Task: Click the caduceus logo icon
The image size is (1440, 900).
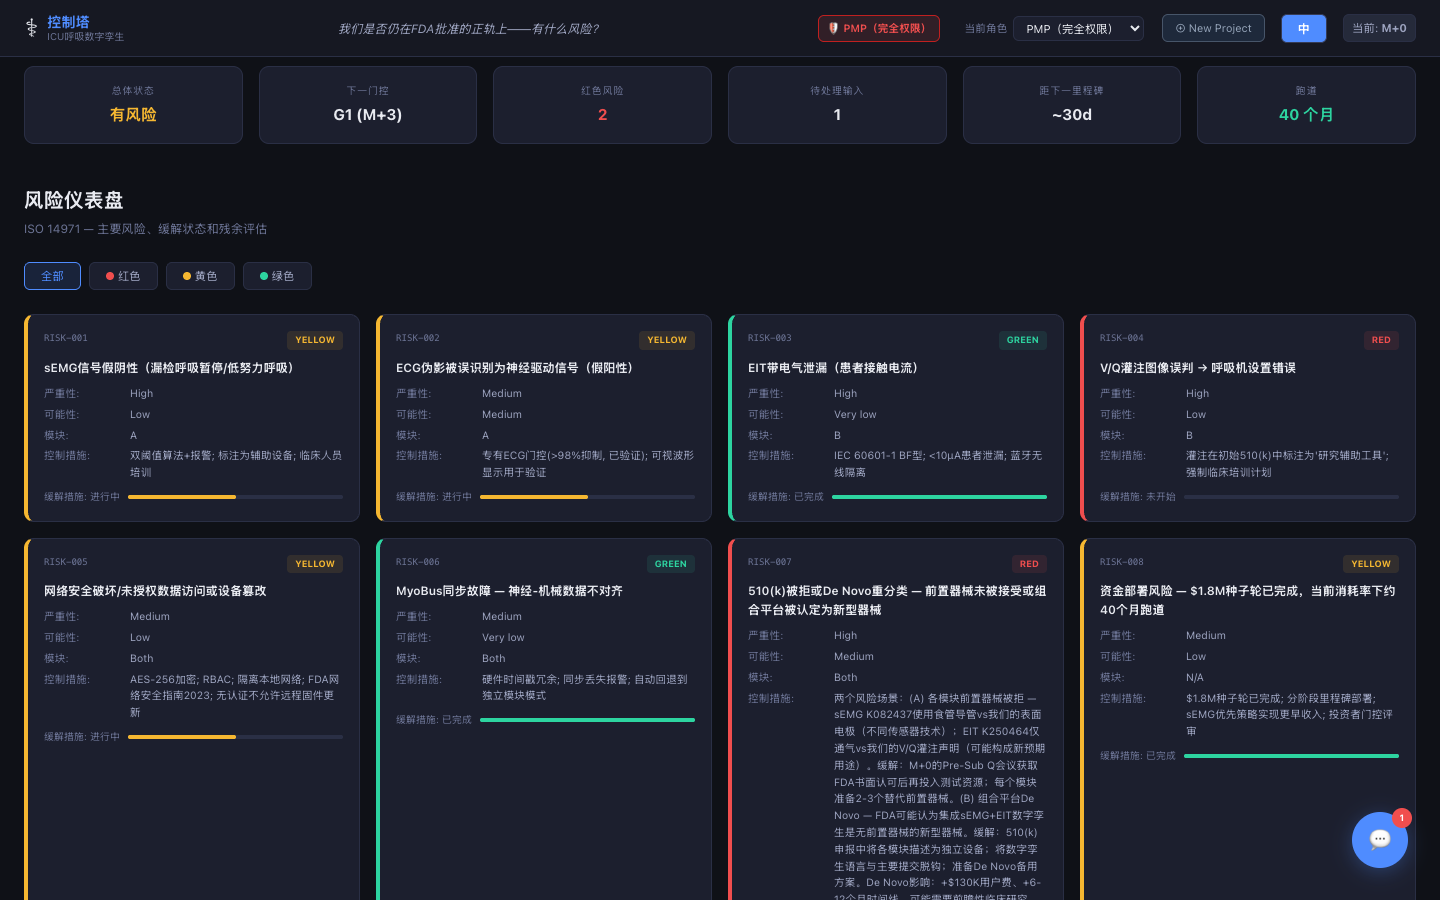Action: tap(31, 28)
